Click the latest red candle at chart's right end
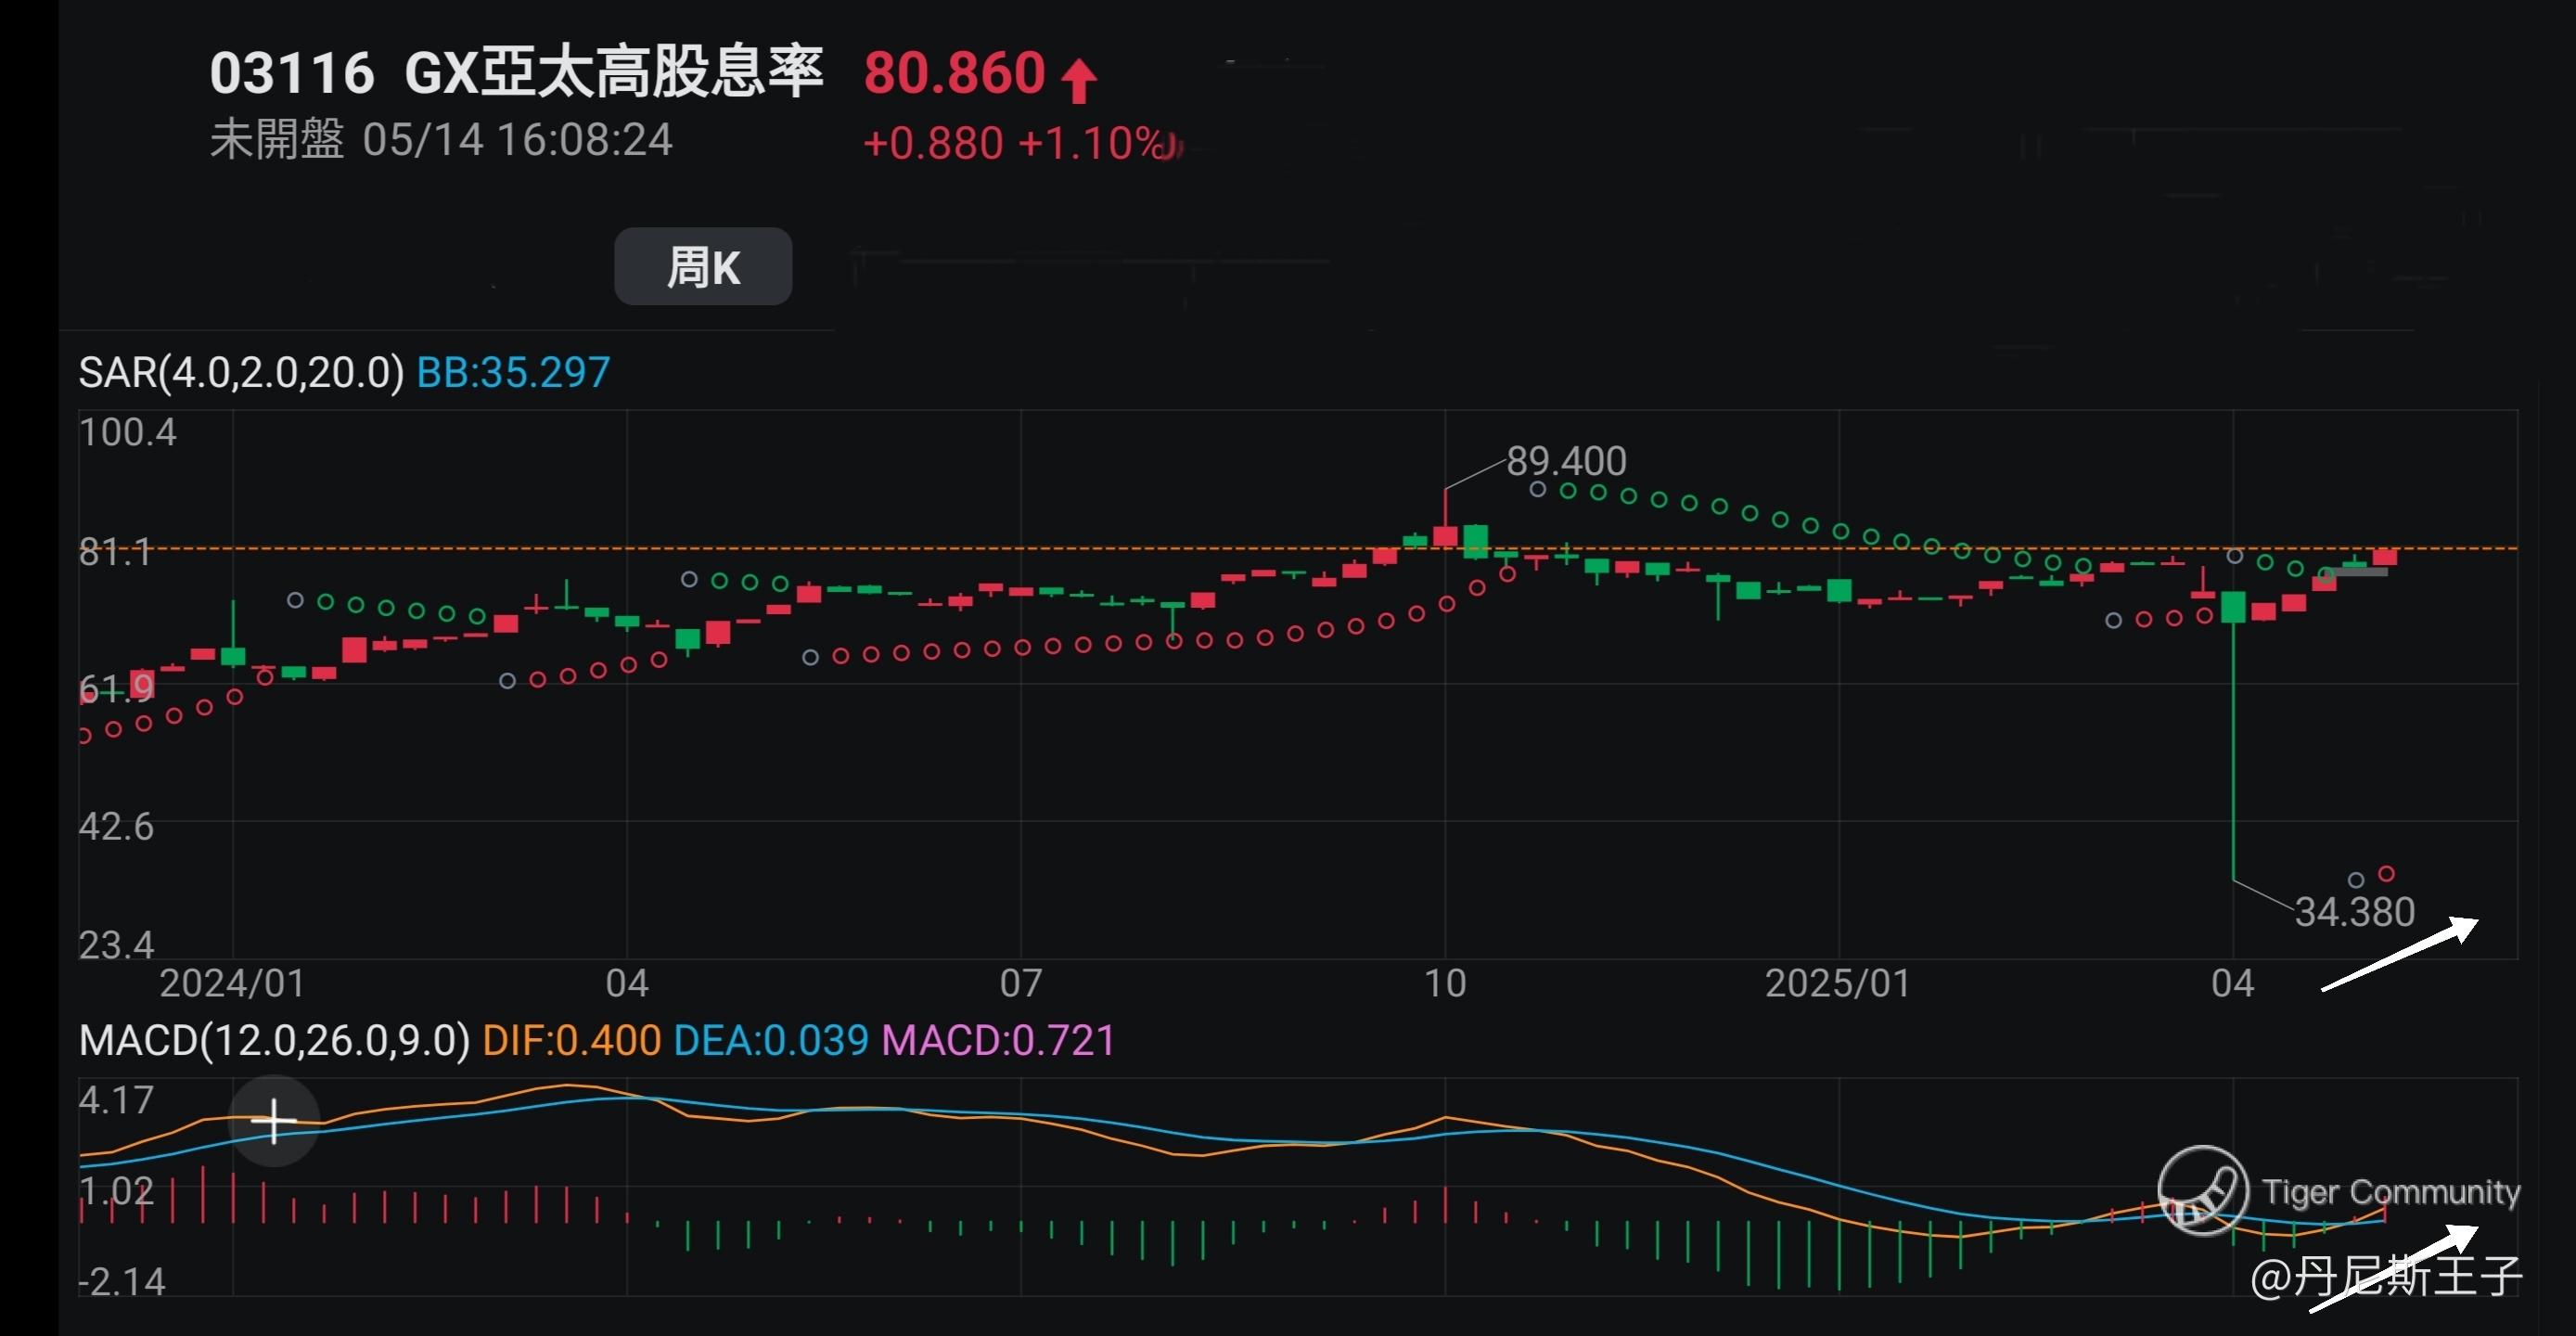 click(x=2385, y=557)
